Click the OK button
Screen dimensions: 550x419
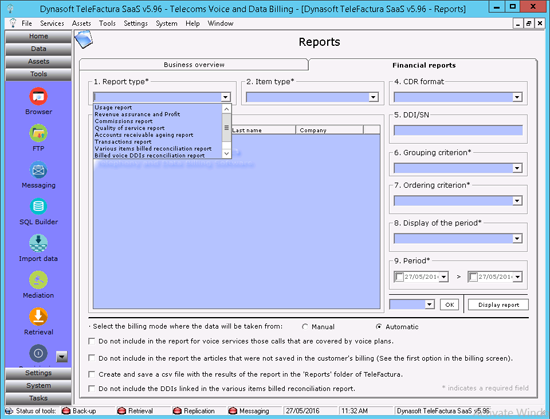tap(449, 305)
